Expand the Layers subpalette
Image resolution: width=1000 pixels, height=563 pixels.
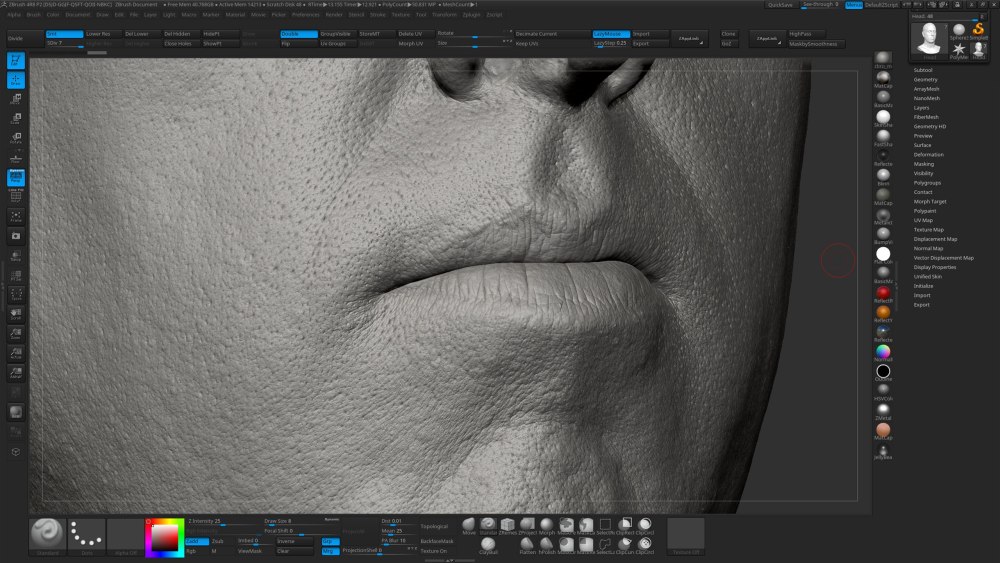[921, 108]
